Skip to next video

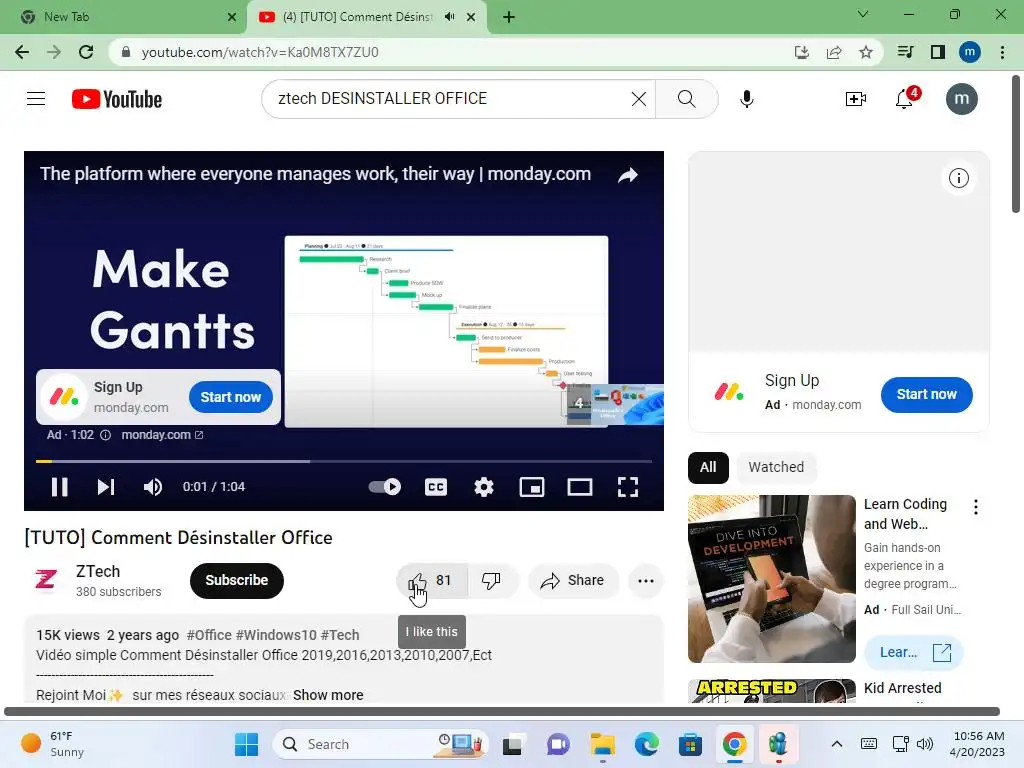pos(106,487)
